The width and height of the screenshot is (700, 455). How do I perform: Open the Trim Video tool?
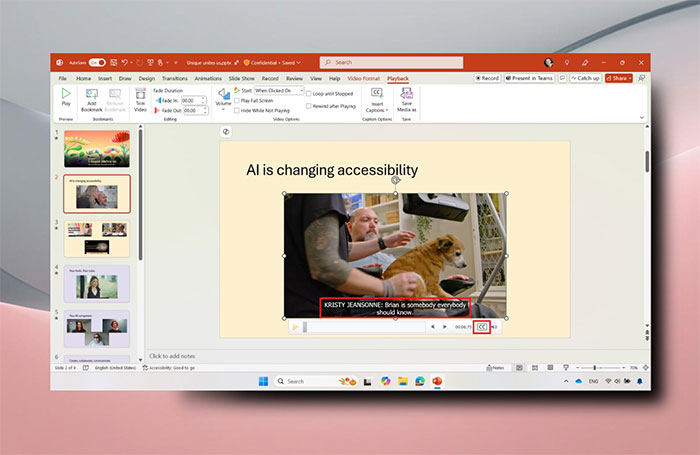tap(140, 97)
